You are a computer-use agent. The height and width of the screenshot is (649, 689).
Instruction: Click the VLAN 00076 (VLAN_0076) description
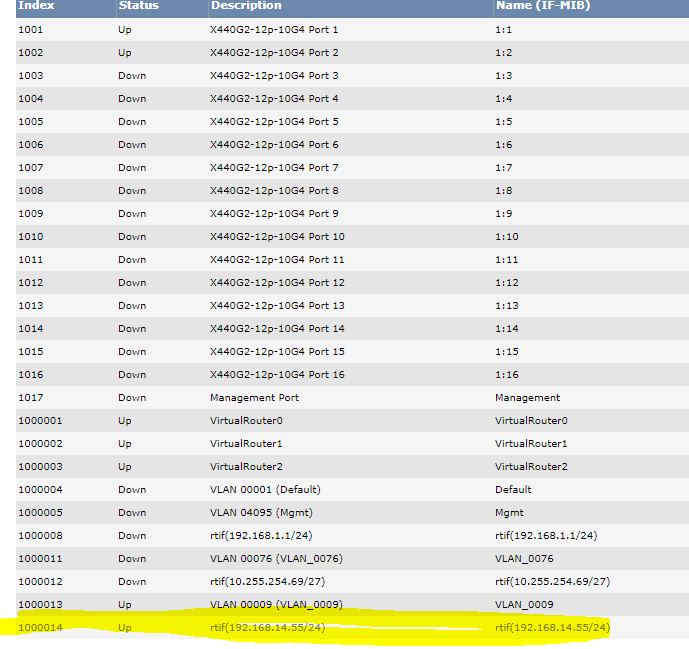tap(276, 559)
